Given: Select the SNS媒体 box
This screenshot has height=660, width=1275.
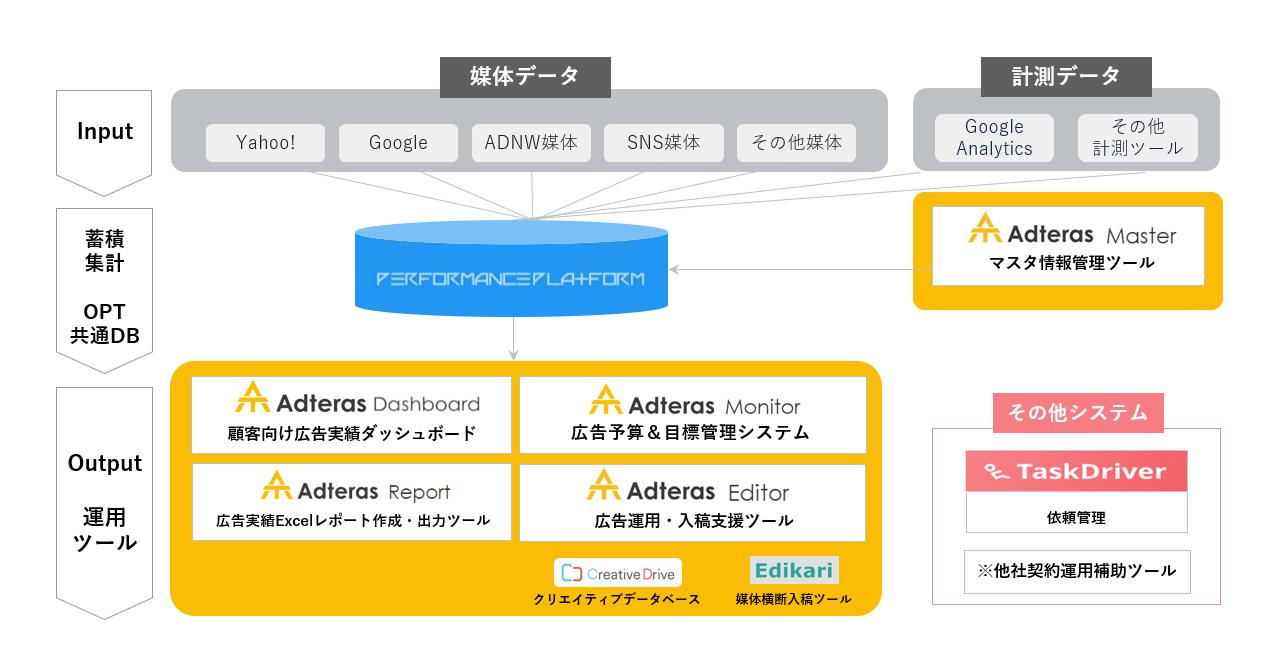Looking at the screenshot, I should tap(663, 142).
